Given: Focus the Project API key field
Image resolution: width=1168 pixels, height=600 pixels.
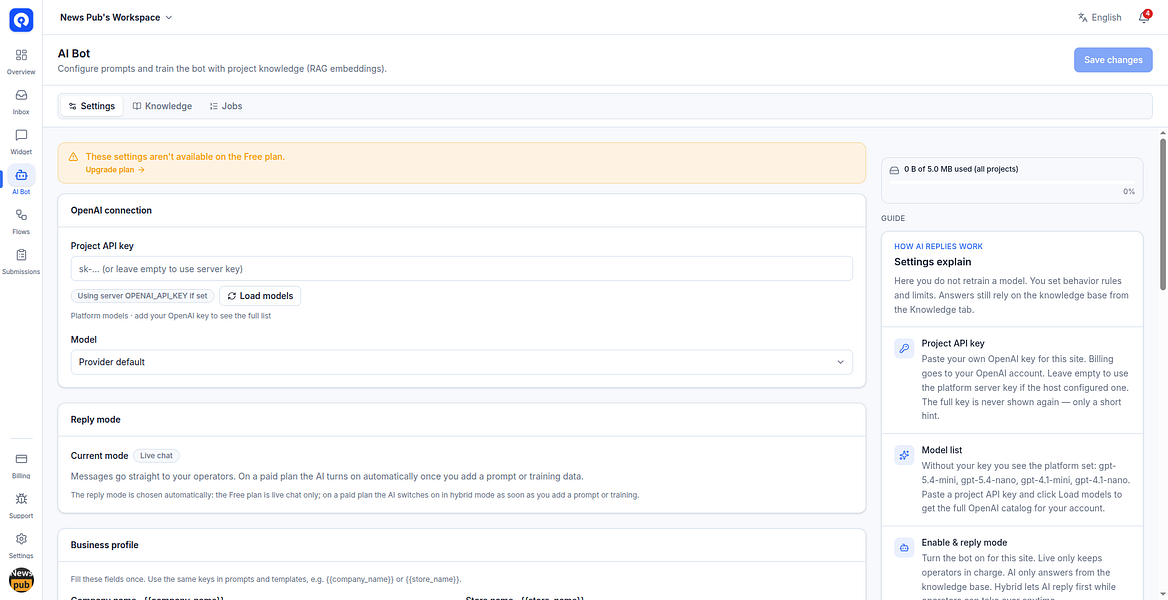Looking at the screenshot, I should tap(462, 268).
